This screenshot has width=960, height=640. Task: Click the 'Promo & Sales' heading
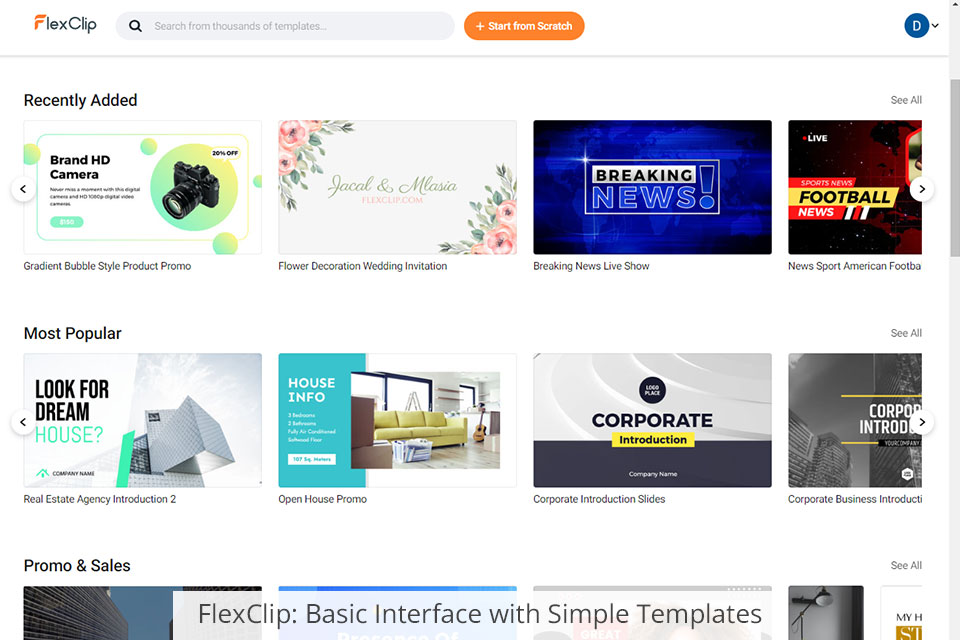(x=77, y=565)
